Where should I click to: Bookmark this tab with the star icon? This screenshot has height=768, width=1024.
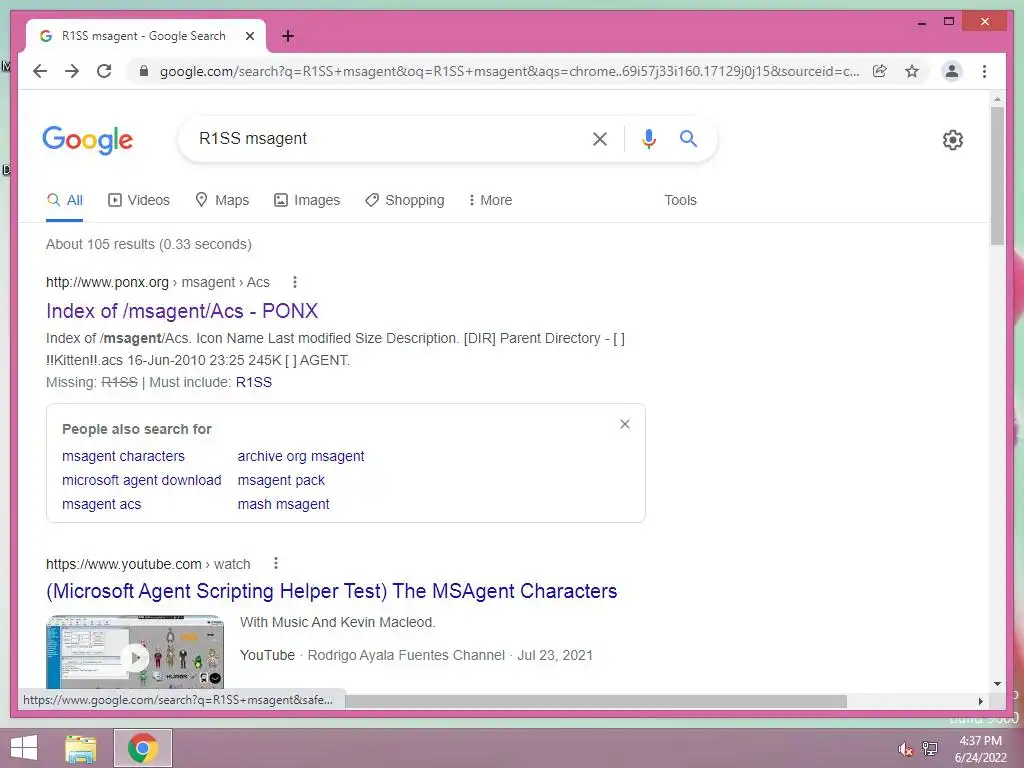tap(912, 71)
